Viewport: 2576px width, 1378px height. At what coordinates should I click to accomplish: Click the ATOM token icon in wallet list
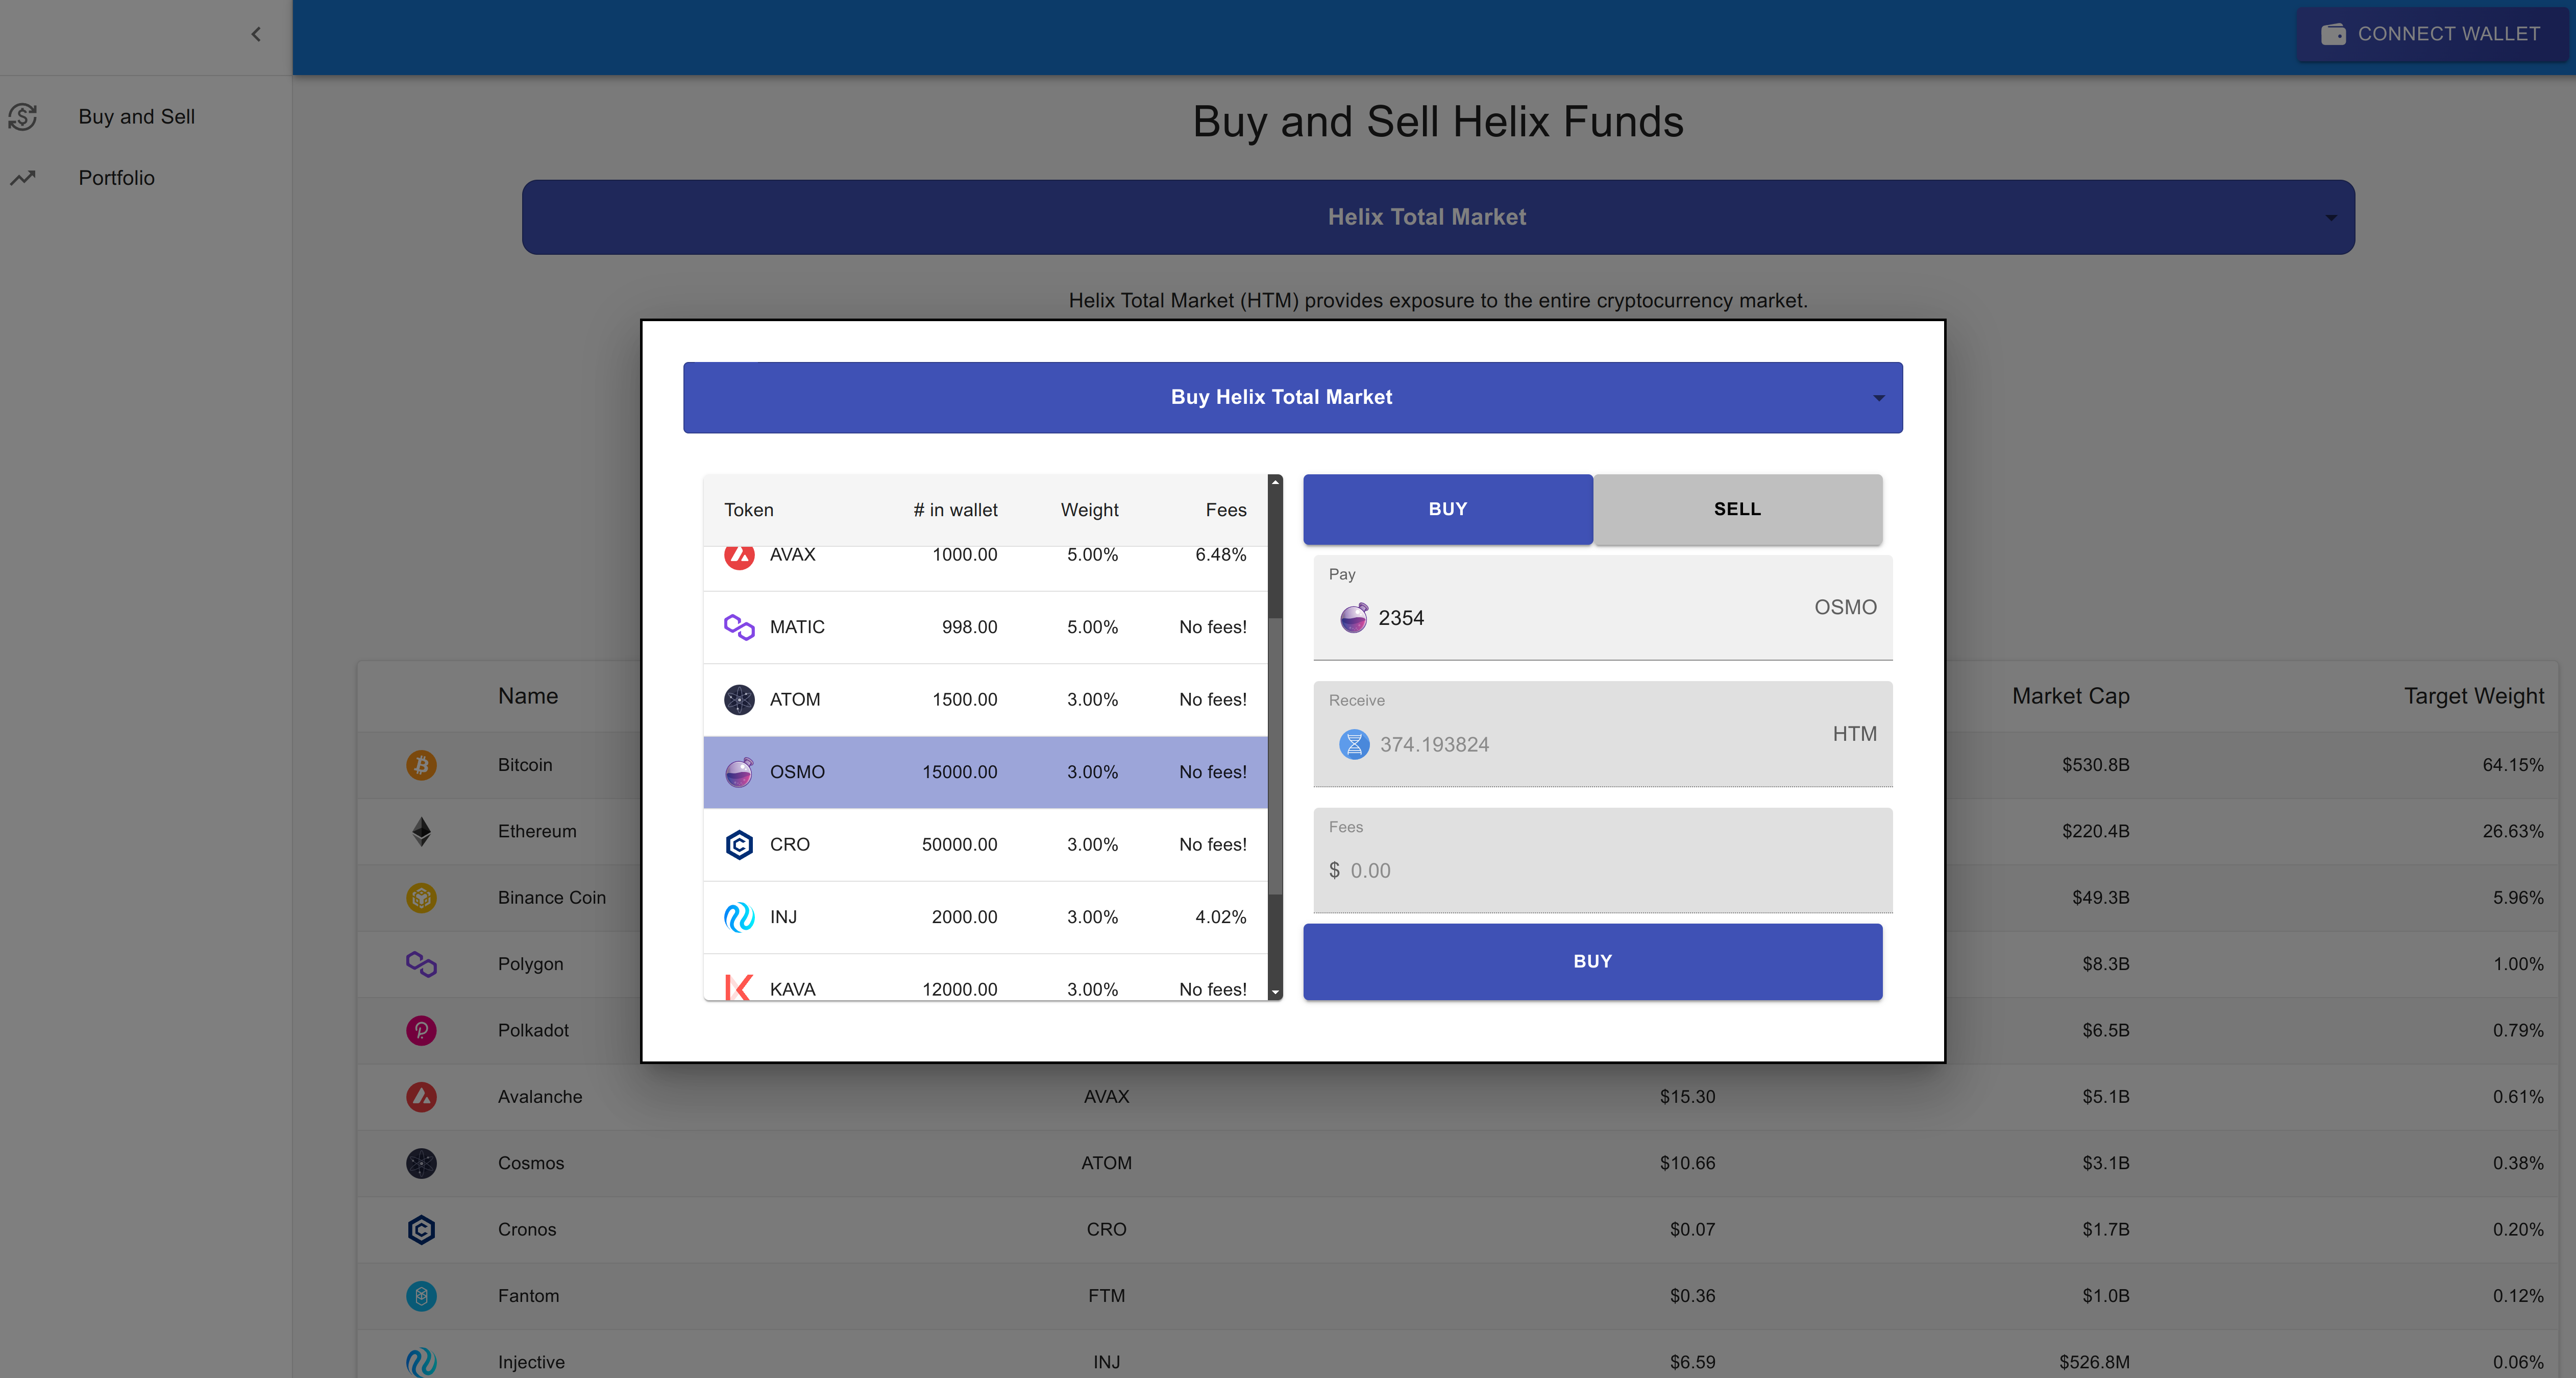coord(739,700)
